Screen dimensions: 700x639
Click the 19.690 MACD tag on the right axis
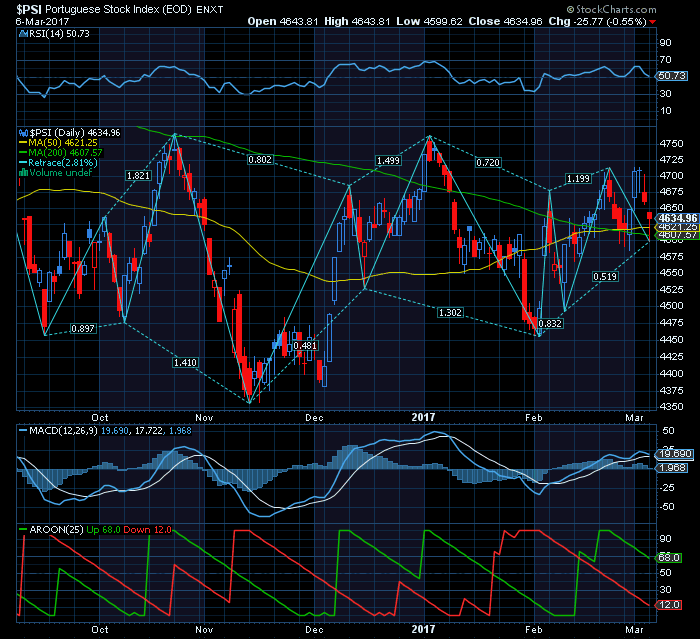click(674, 454)
